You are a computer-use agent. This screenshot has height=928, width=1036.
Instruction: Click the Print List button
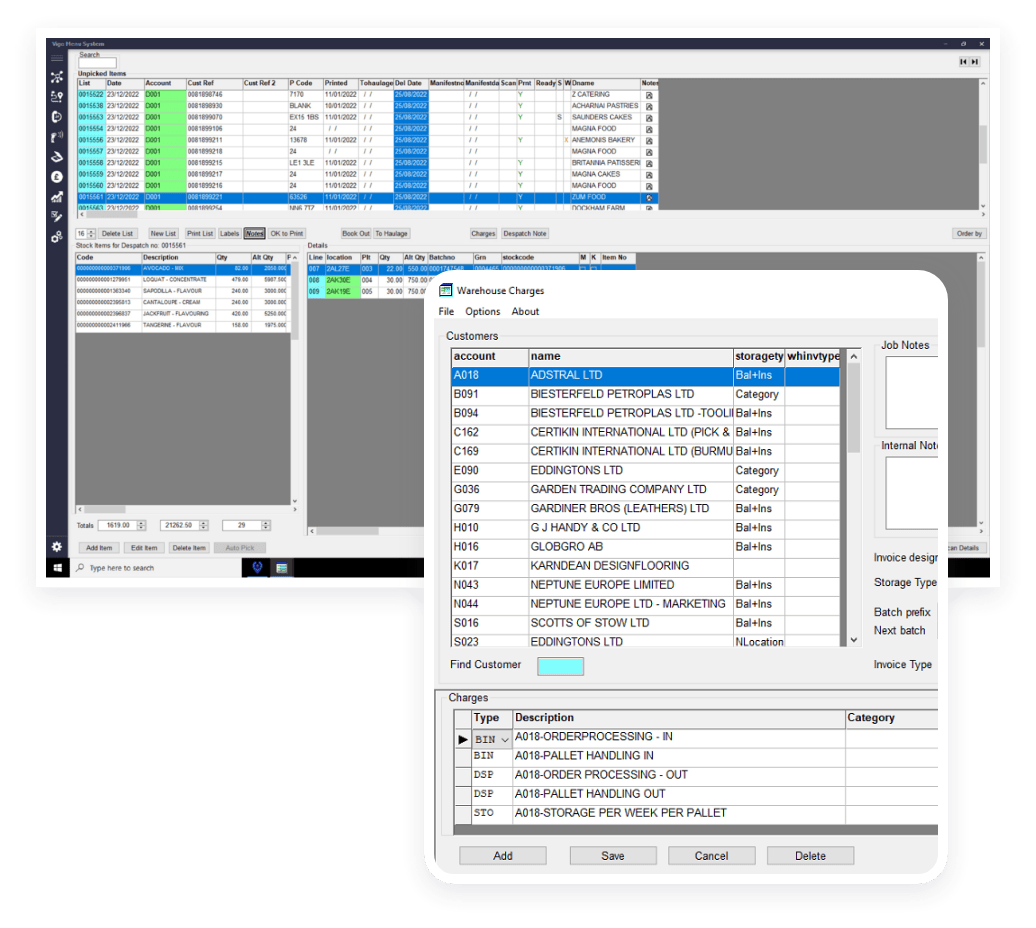[200, 234]
